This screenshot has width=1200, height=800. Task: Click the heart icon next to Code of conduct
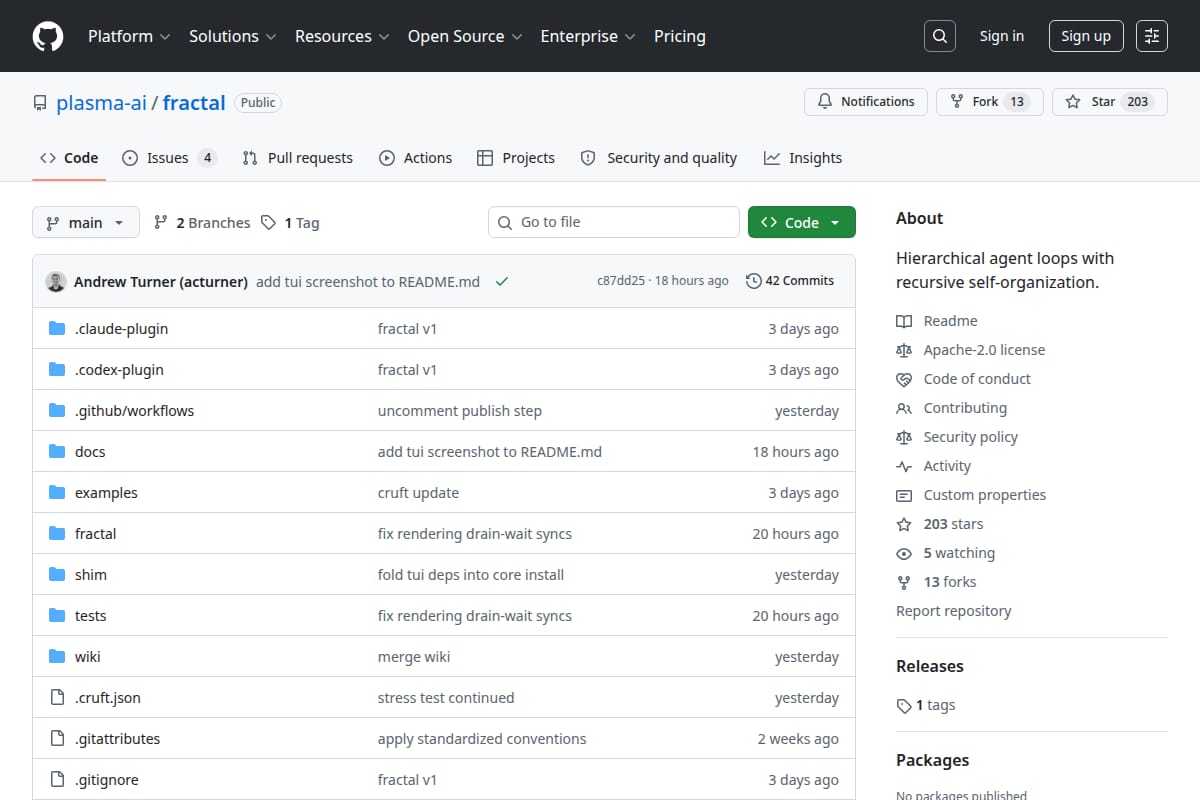pyautogui.click(x=904, y=379)
